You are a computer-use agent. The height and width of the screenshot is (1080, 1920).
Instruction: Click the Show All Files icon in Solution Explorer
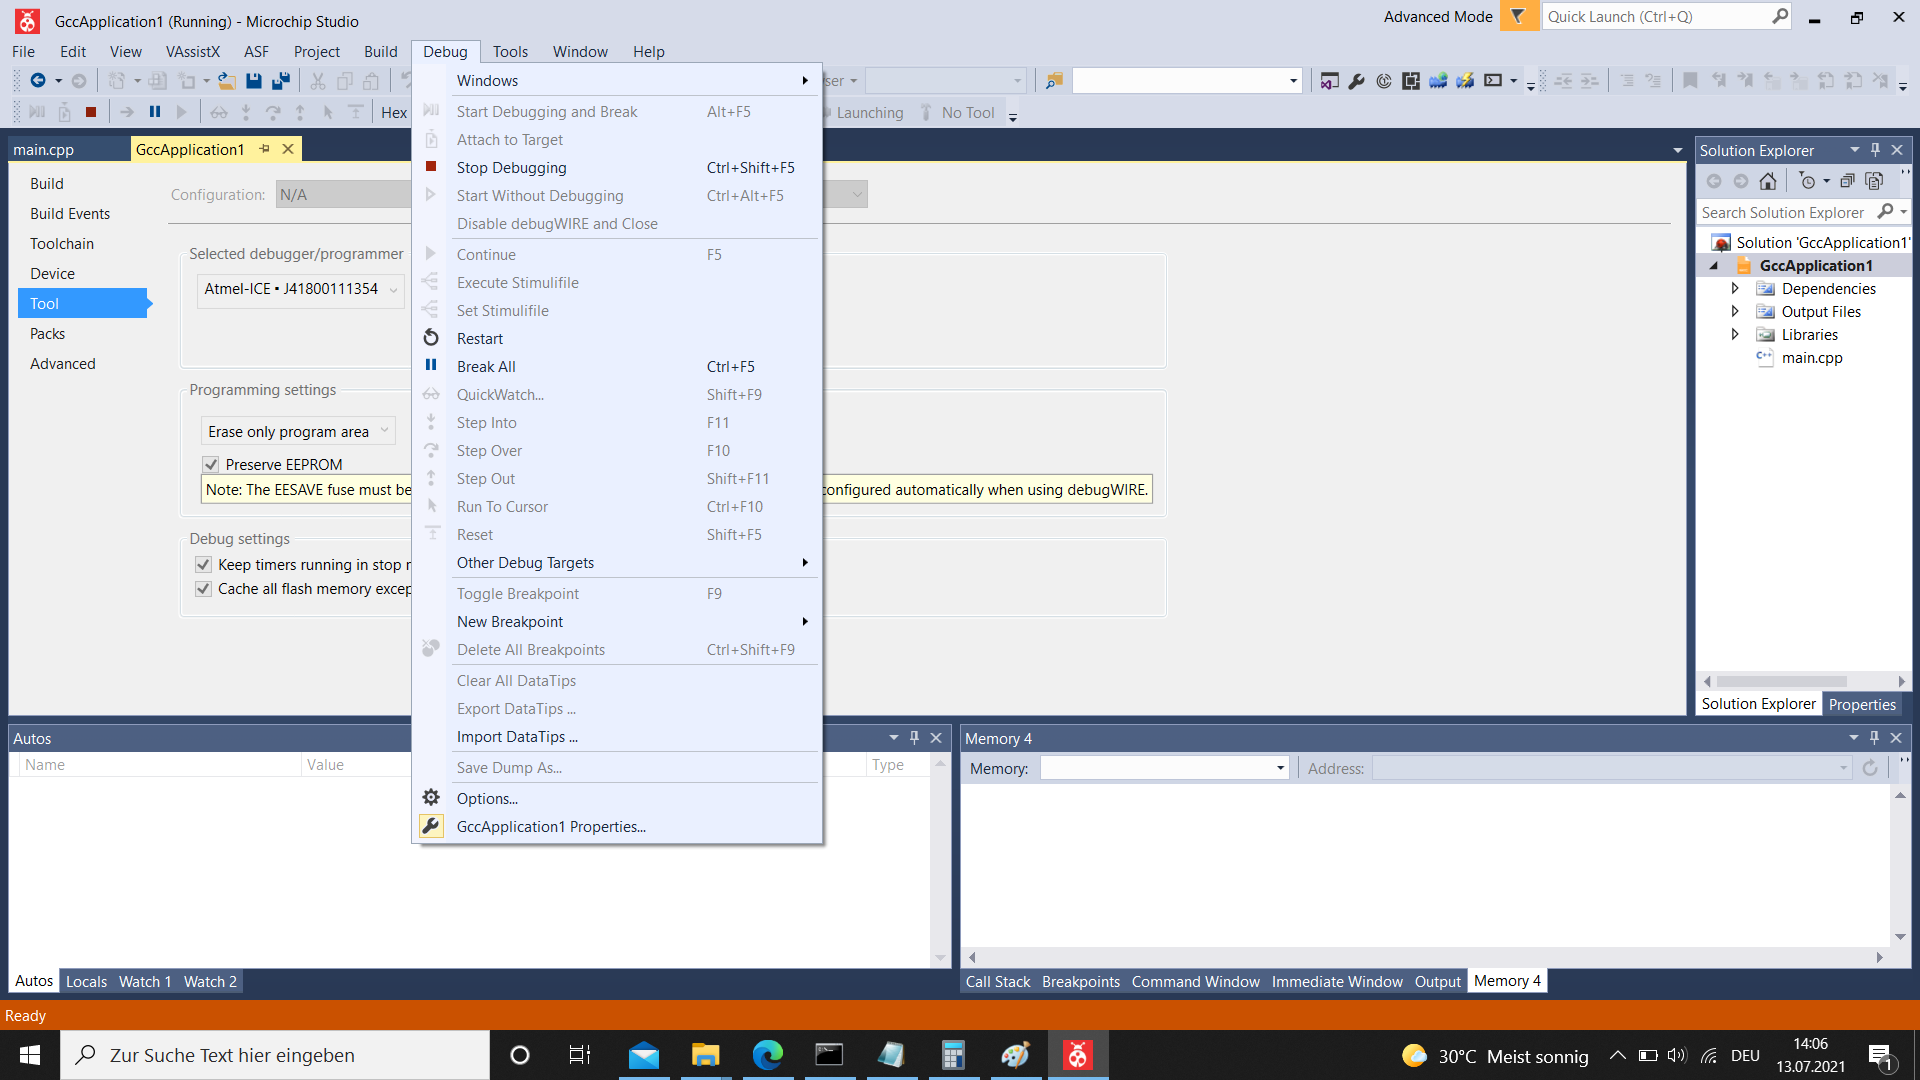[1874, 181]
